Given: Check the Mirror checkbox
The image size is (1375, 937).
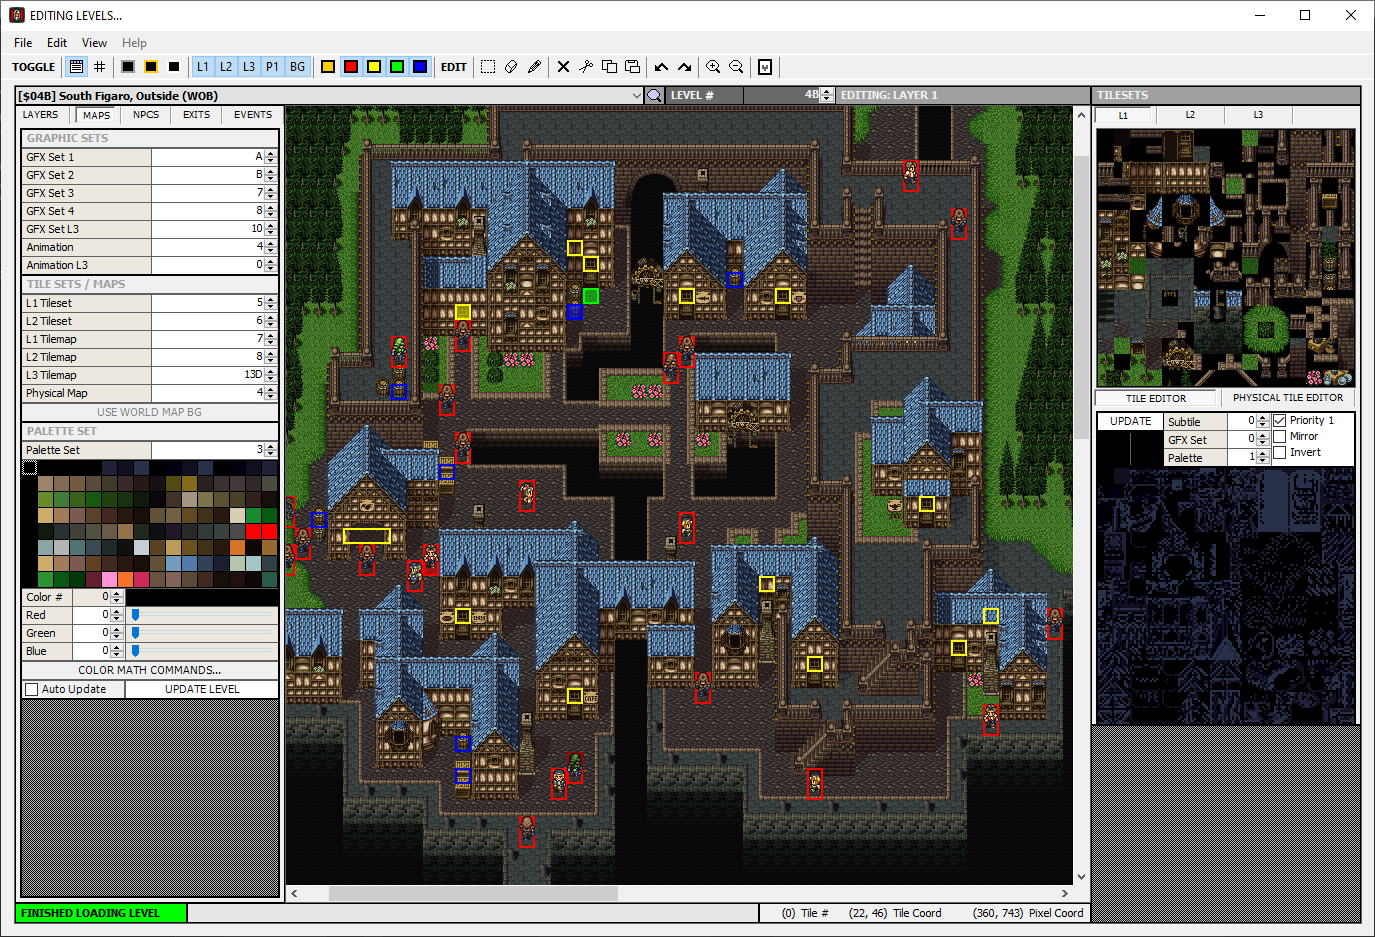Looking at the screenshot, I should click(x=1279, y=437).
